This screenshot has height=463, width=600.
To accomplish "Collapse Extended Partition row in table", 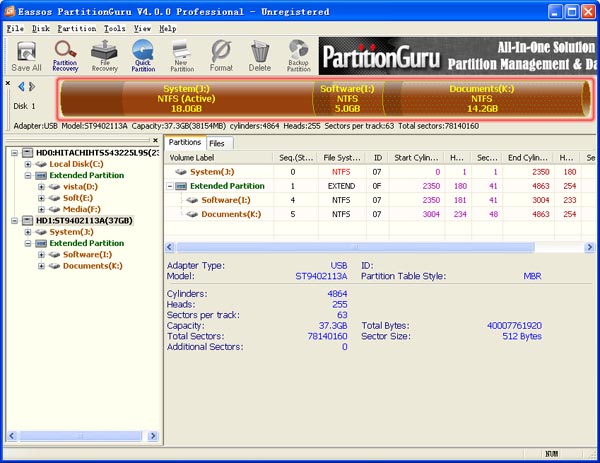I will click(170, 186).
